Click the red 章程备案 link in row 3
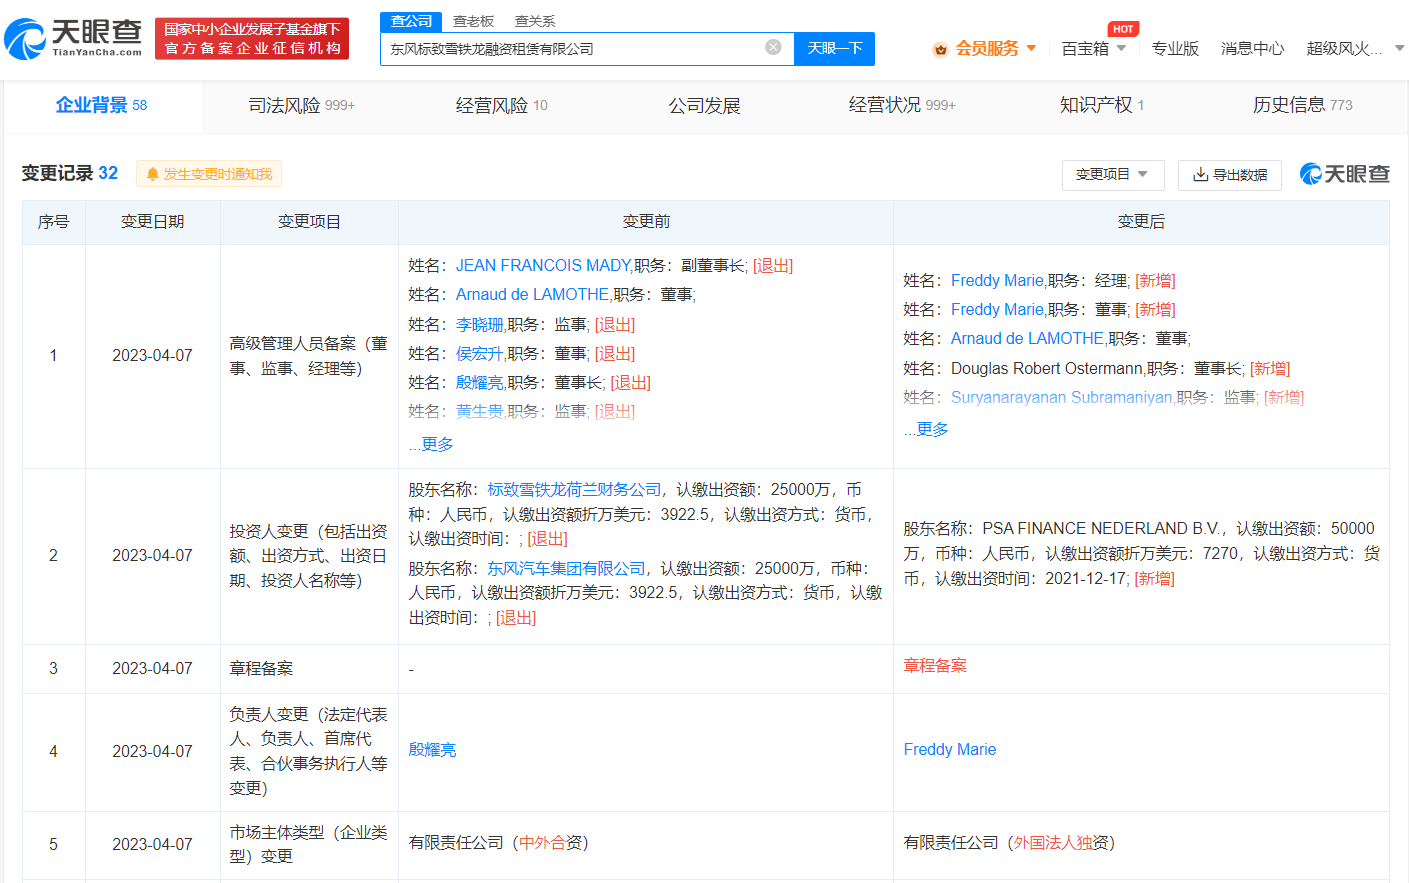Screen dimensions: 1409x883 coord(935,665)
